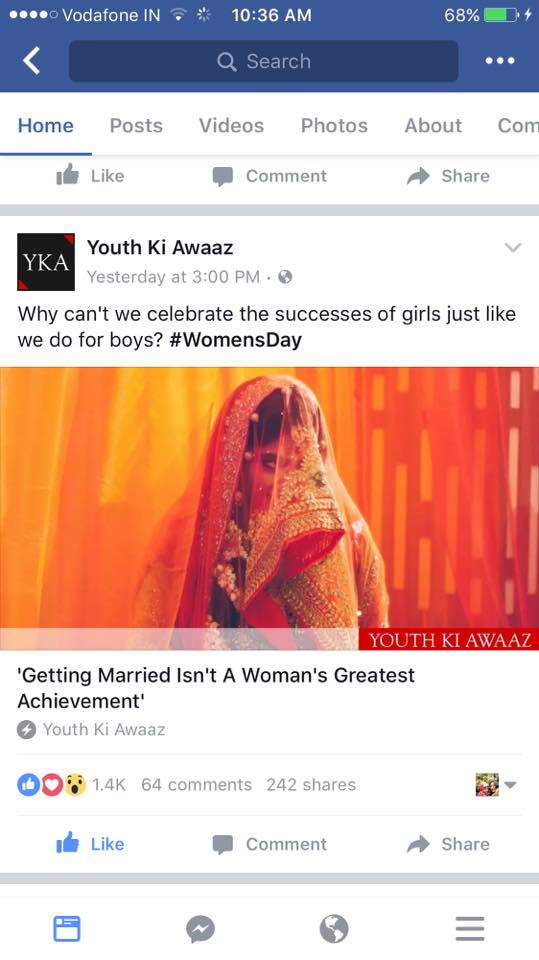This screenshot has width=539, height=960.
Task: Tap the YKA page logo
Action: [x=46, y=261]
